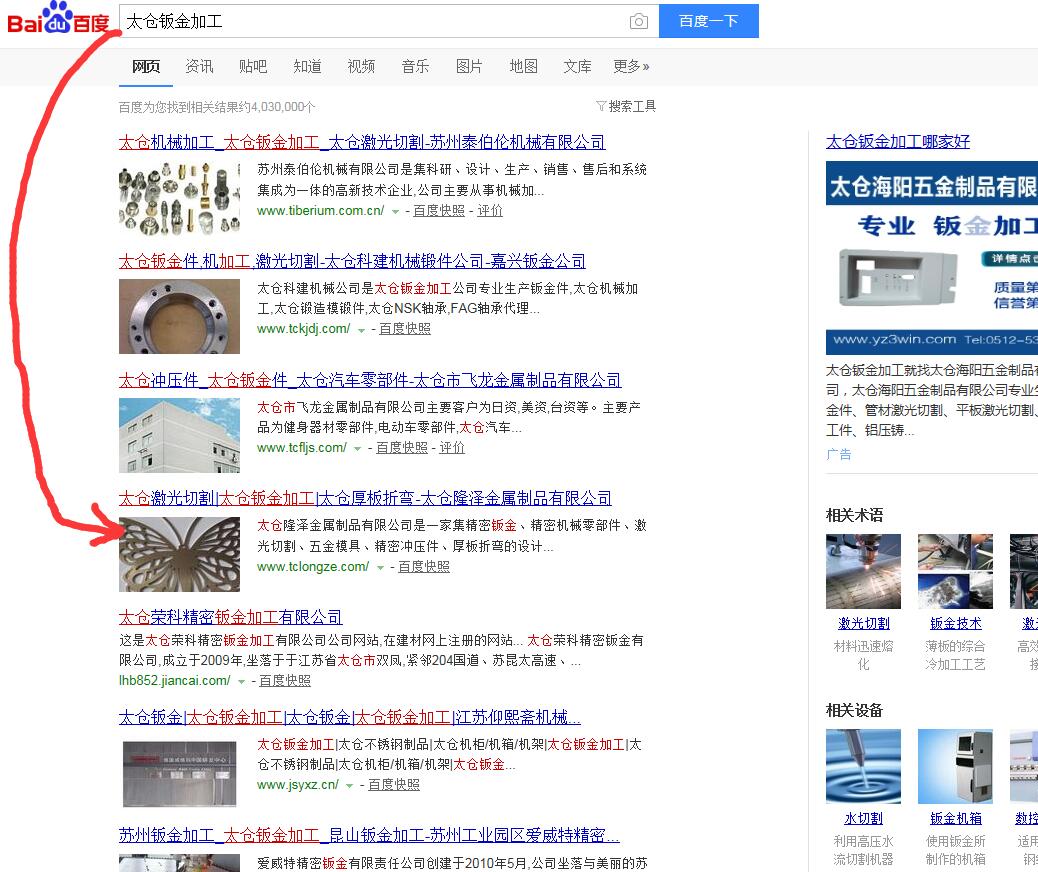Viewport: 1038px width, 872px height.
Task: Open 百度快照 for lhb852.jiancai.com result
Action: pyautogui.click(x=285, y=681)
